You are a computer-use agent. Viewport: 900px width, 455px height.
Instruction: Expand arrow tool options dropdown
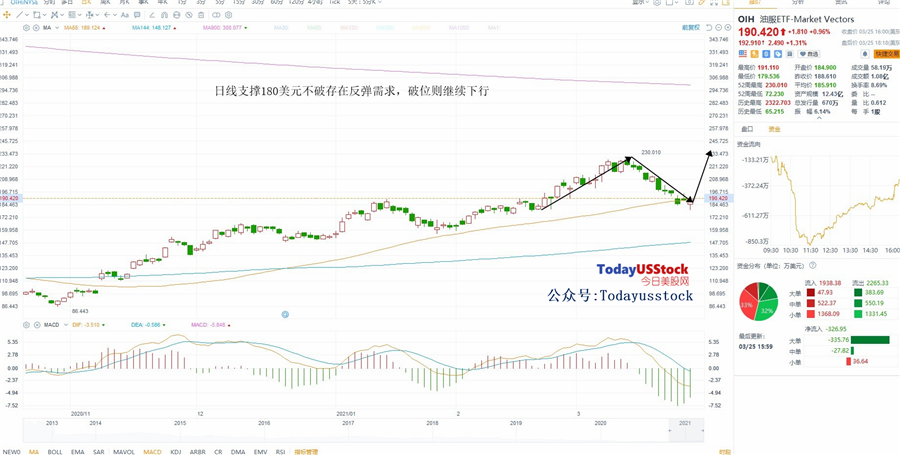pos(115,15)
